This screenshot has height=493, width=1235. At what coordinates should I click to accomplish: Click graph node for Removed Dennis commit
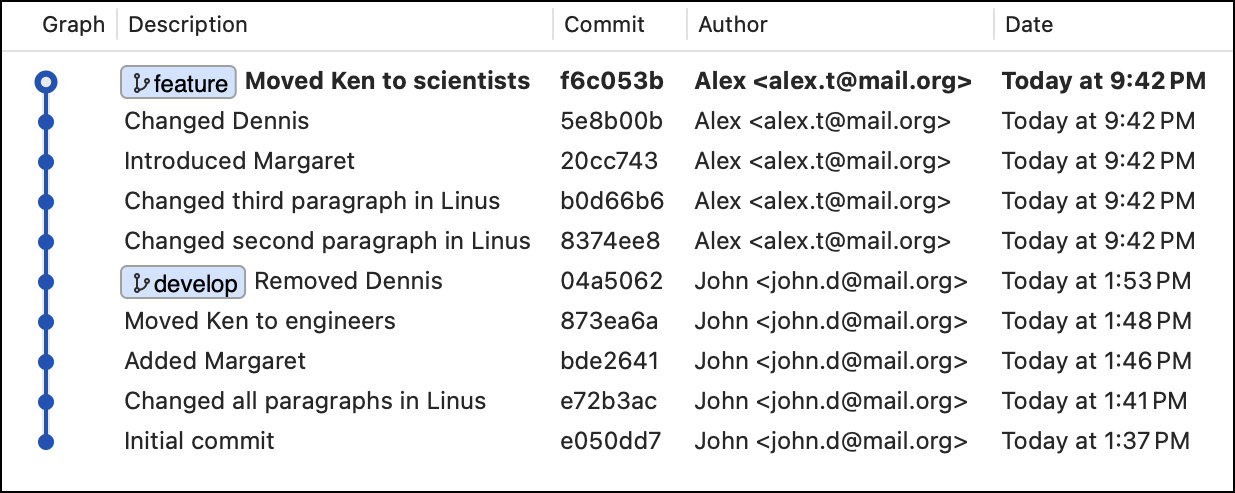click(45, 282)
